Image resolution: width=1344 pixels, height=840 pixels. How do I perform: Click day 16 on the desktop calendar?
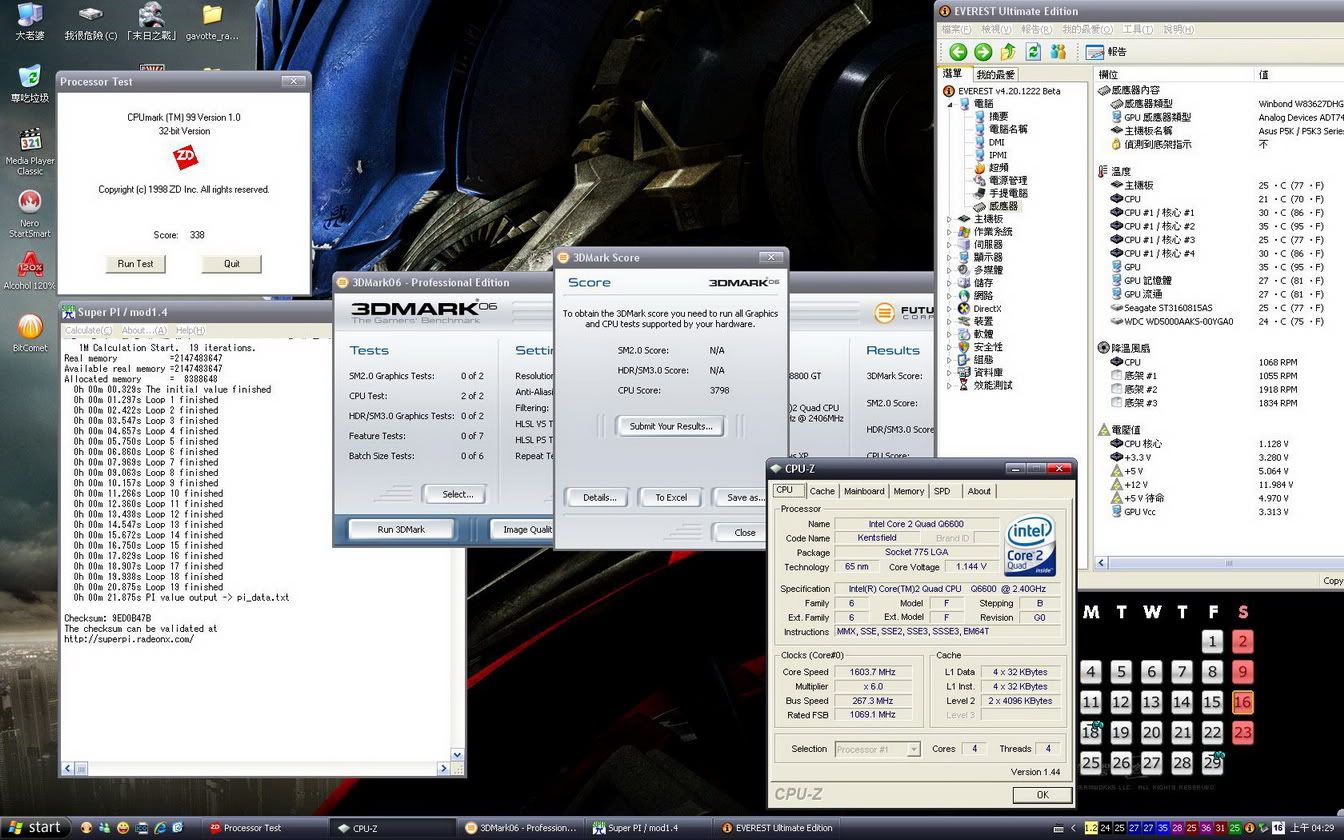click(x=1243, y=703)
